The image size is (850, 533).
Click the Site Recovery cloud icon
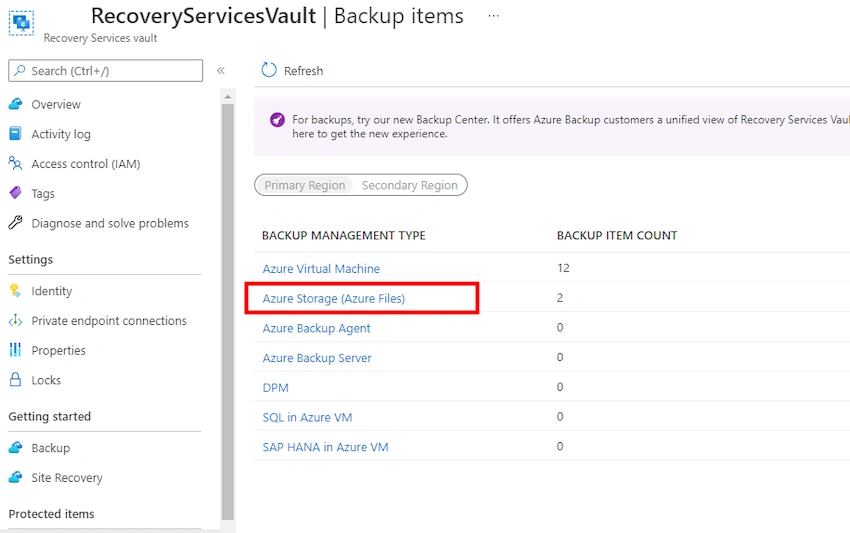coord(16,477)
